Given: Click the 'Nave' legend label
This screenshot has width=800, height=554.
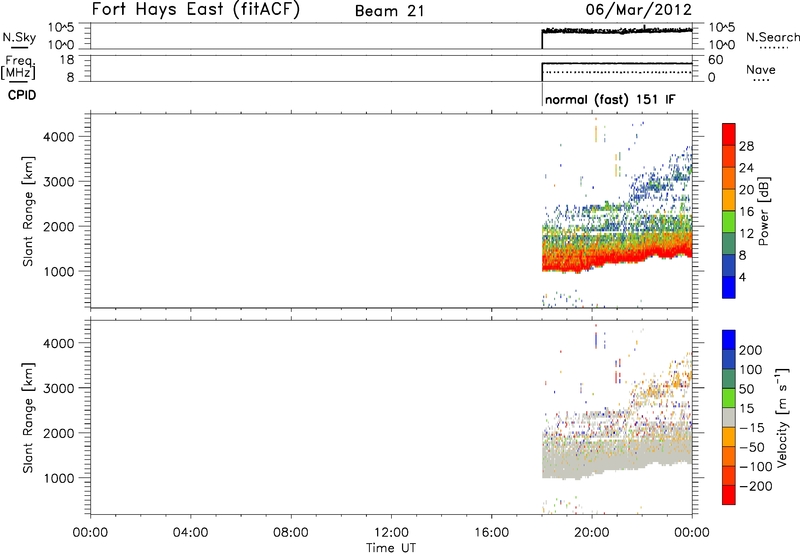Looking at the screenshot, I should (x=761, y=70).
